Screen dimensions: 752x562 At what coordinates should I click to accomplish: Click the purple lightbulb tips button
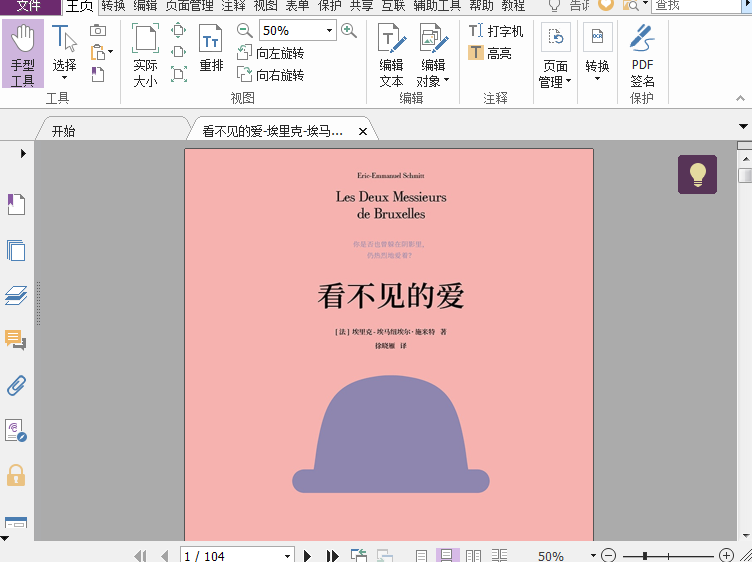tap(697, 174)
